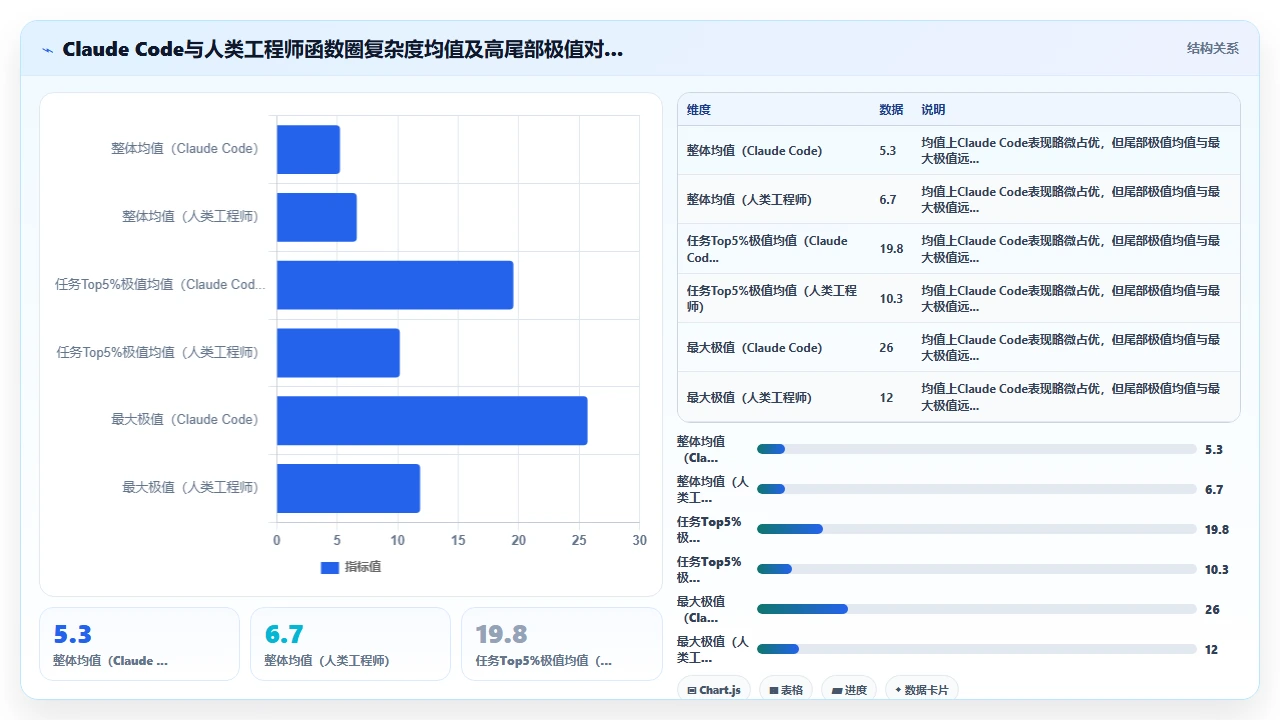This screenshot has width=1280, height=720.
Task: Click the progress bar with value 19.8
Action: [977, 529]
